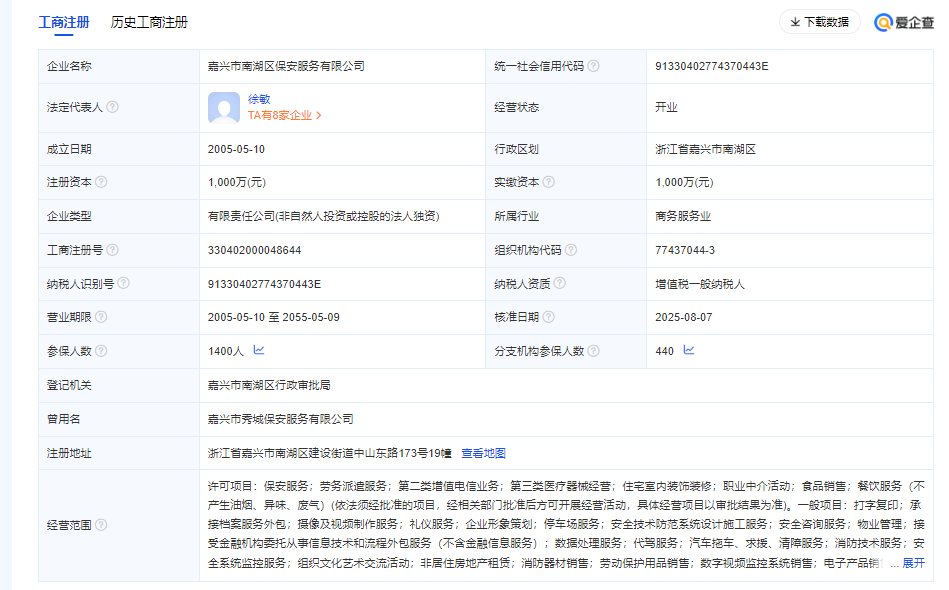Image resolution: width=949 pixels, height=590 pixels.
Task: Click the legal representative avatar image
Action: pos(223,107)
